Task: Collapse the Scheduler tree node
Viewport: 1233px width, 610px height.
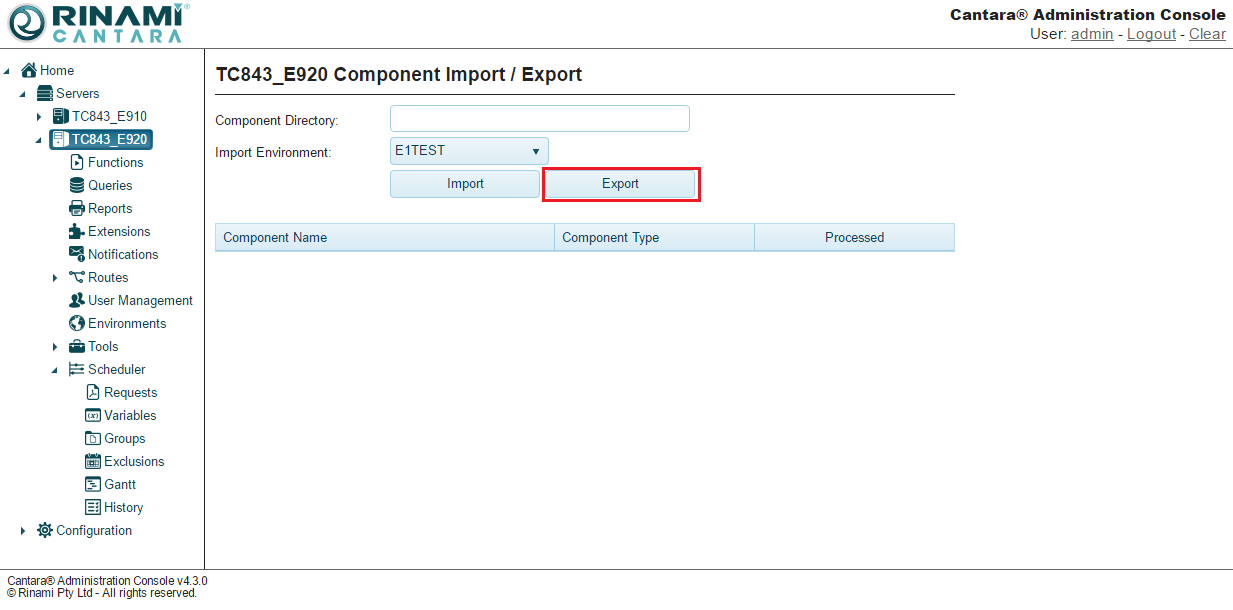Action: (55, 370)
